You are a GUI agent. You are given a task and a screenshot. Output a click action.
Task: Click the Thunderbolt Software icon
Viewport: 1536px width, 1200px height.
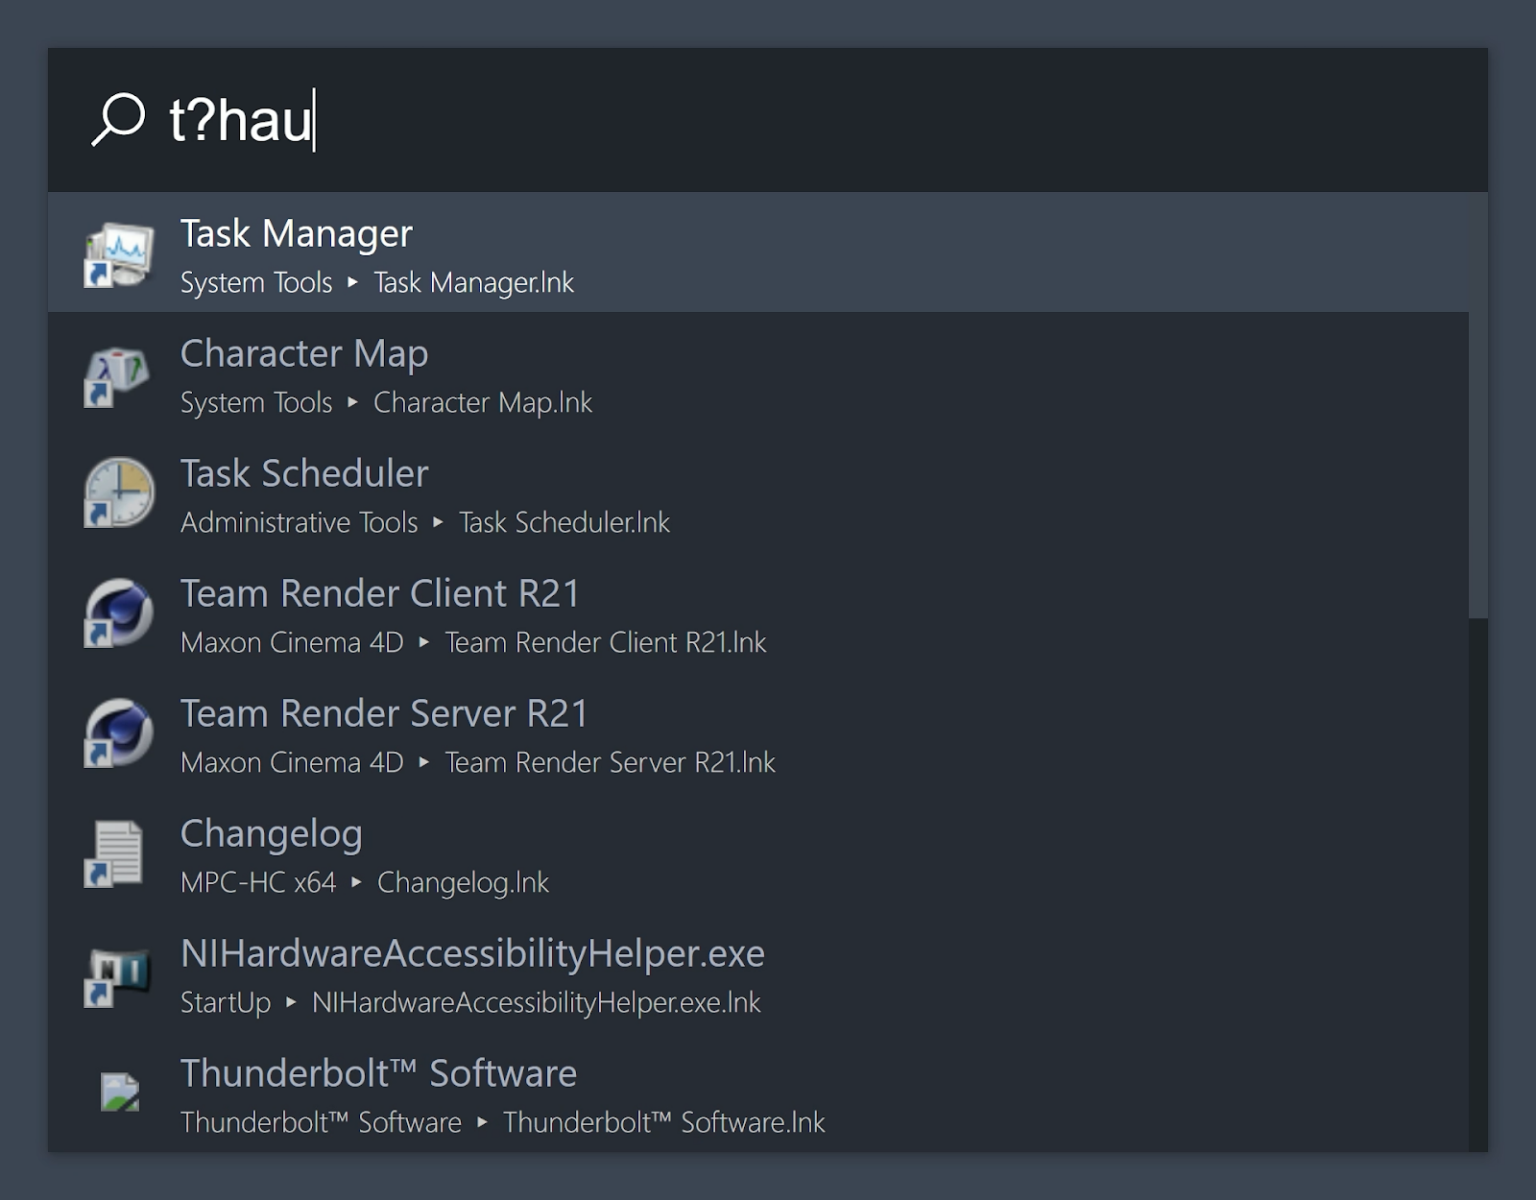[x=119, y=1092]
